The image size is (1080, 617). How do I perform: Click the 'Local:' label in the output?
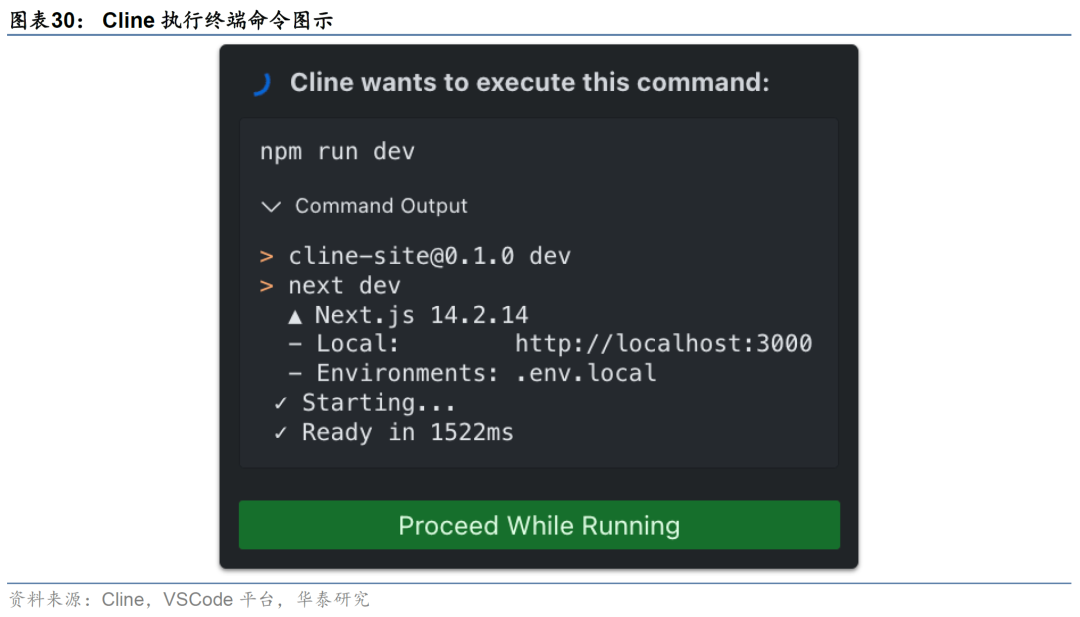pos(358,344)
